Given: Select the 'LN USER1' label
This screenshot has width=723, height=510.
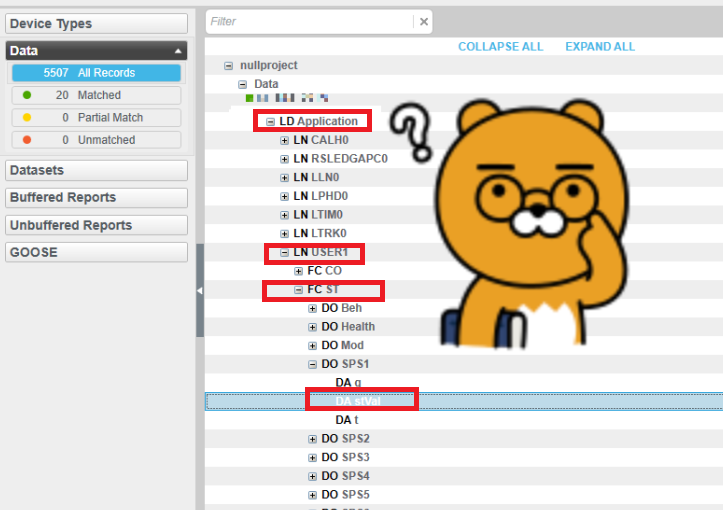Looking at the screenshot, I should pyautogui.click(x=320, y=252).
